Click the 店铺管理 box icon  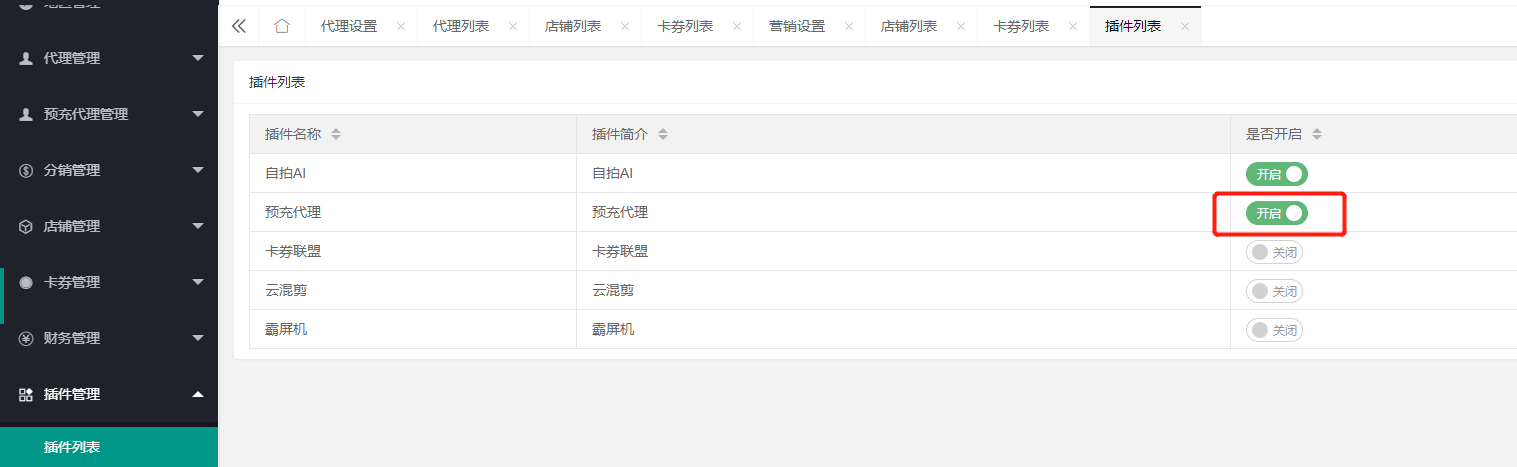click(x=27, y=227)
